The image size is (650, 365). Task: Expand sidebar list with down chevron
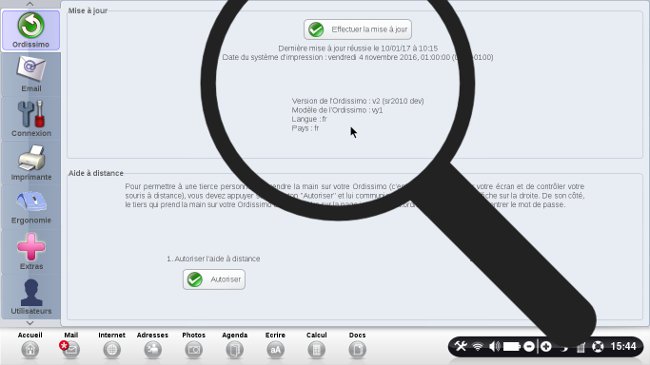[30, 323]
